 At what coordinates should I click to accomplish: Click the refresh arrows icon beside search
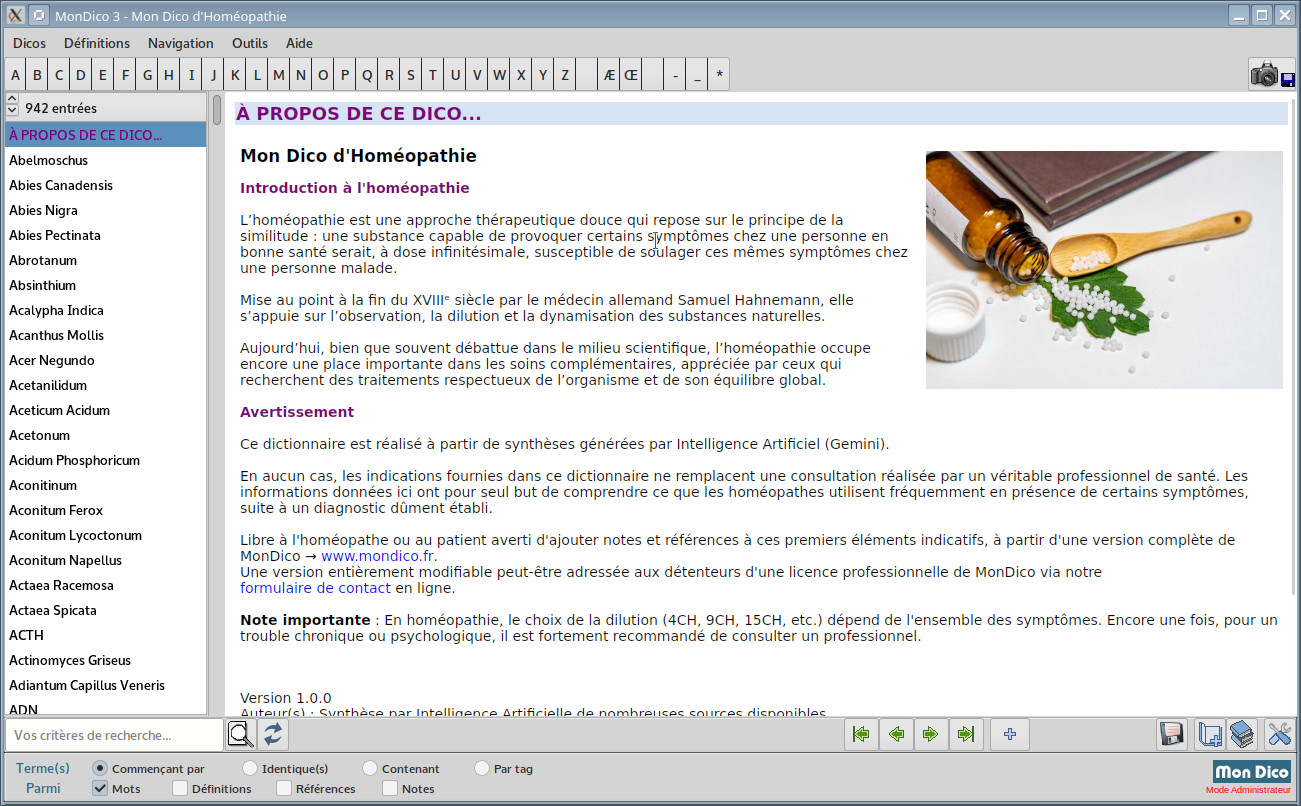point(273,735)
